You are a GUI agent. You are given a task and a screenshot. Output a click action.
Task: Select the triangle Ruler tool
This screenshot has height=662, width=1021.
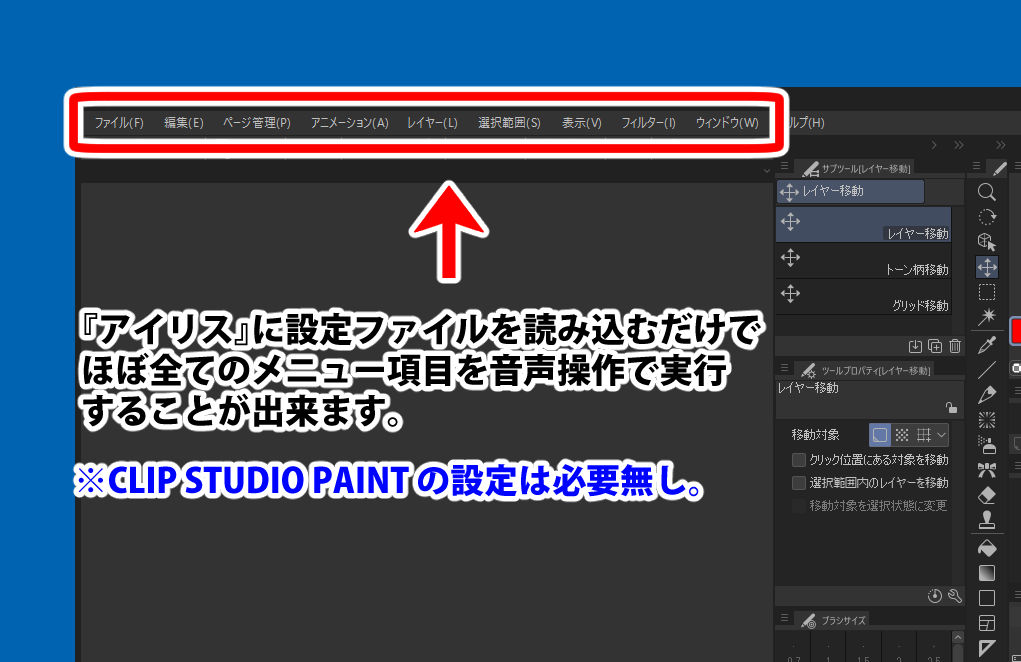point(986,648)
